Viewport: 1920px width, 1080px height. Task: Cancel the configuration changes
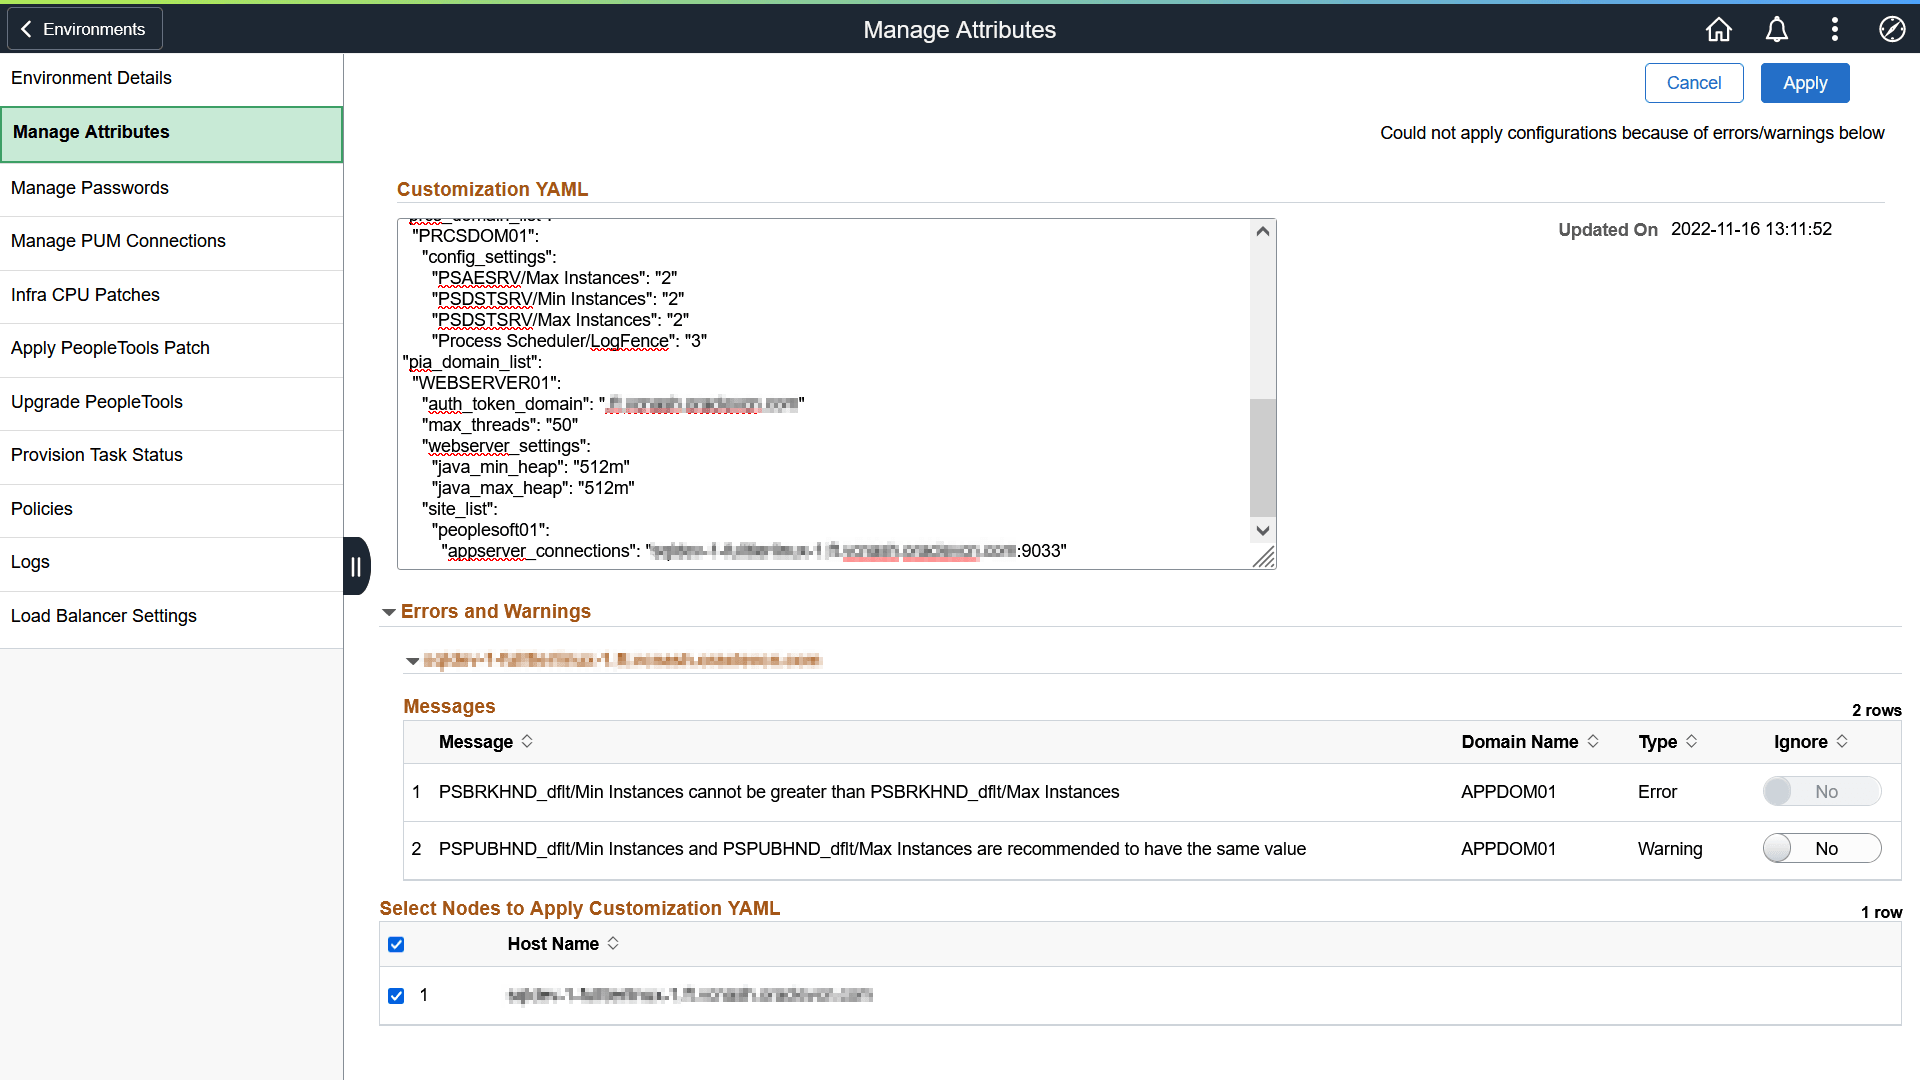[1694, 83]
